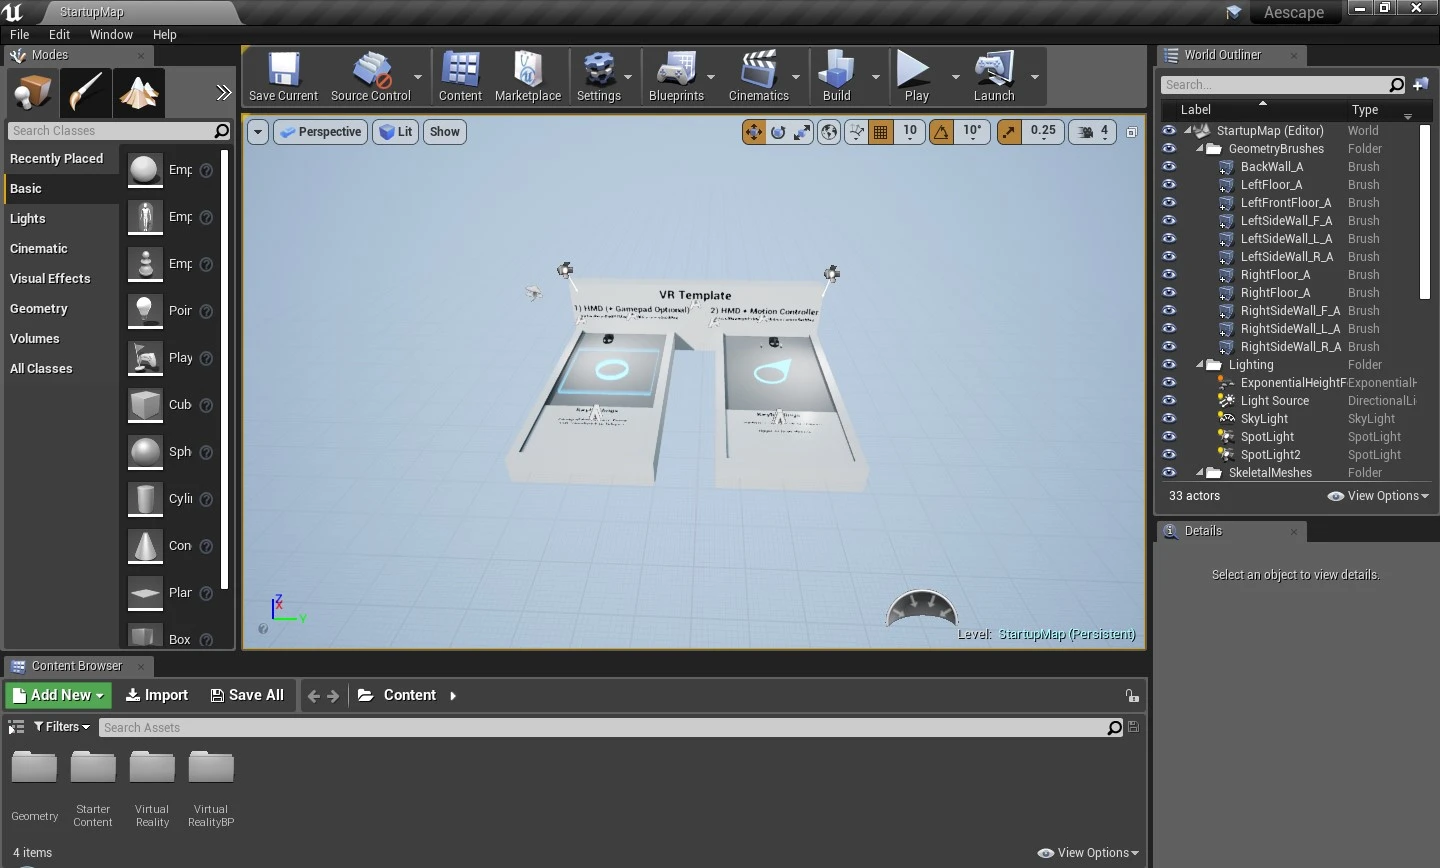This screenshot has width=1440, height=868.
Task: Open World Outliner View Options
Action: coord(1378,496)
